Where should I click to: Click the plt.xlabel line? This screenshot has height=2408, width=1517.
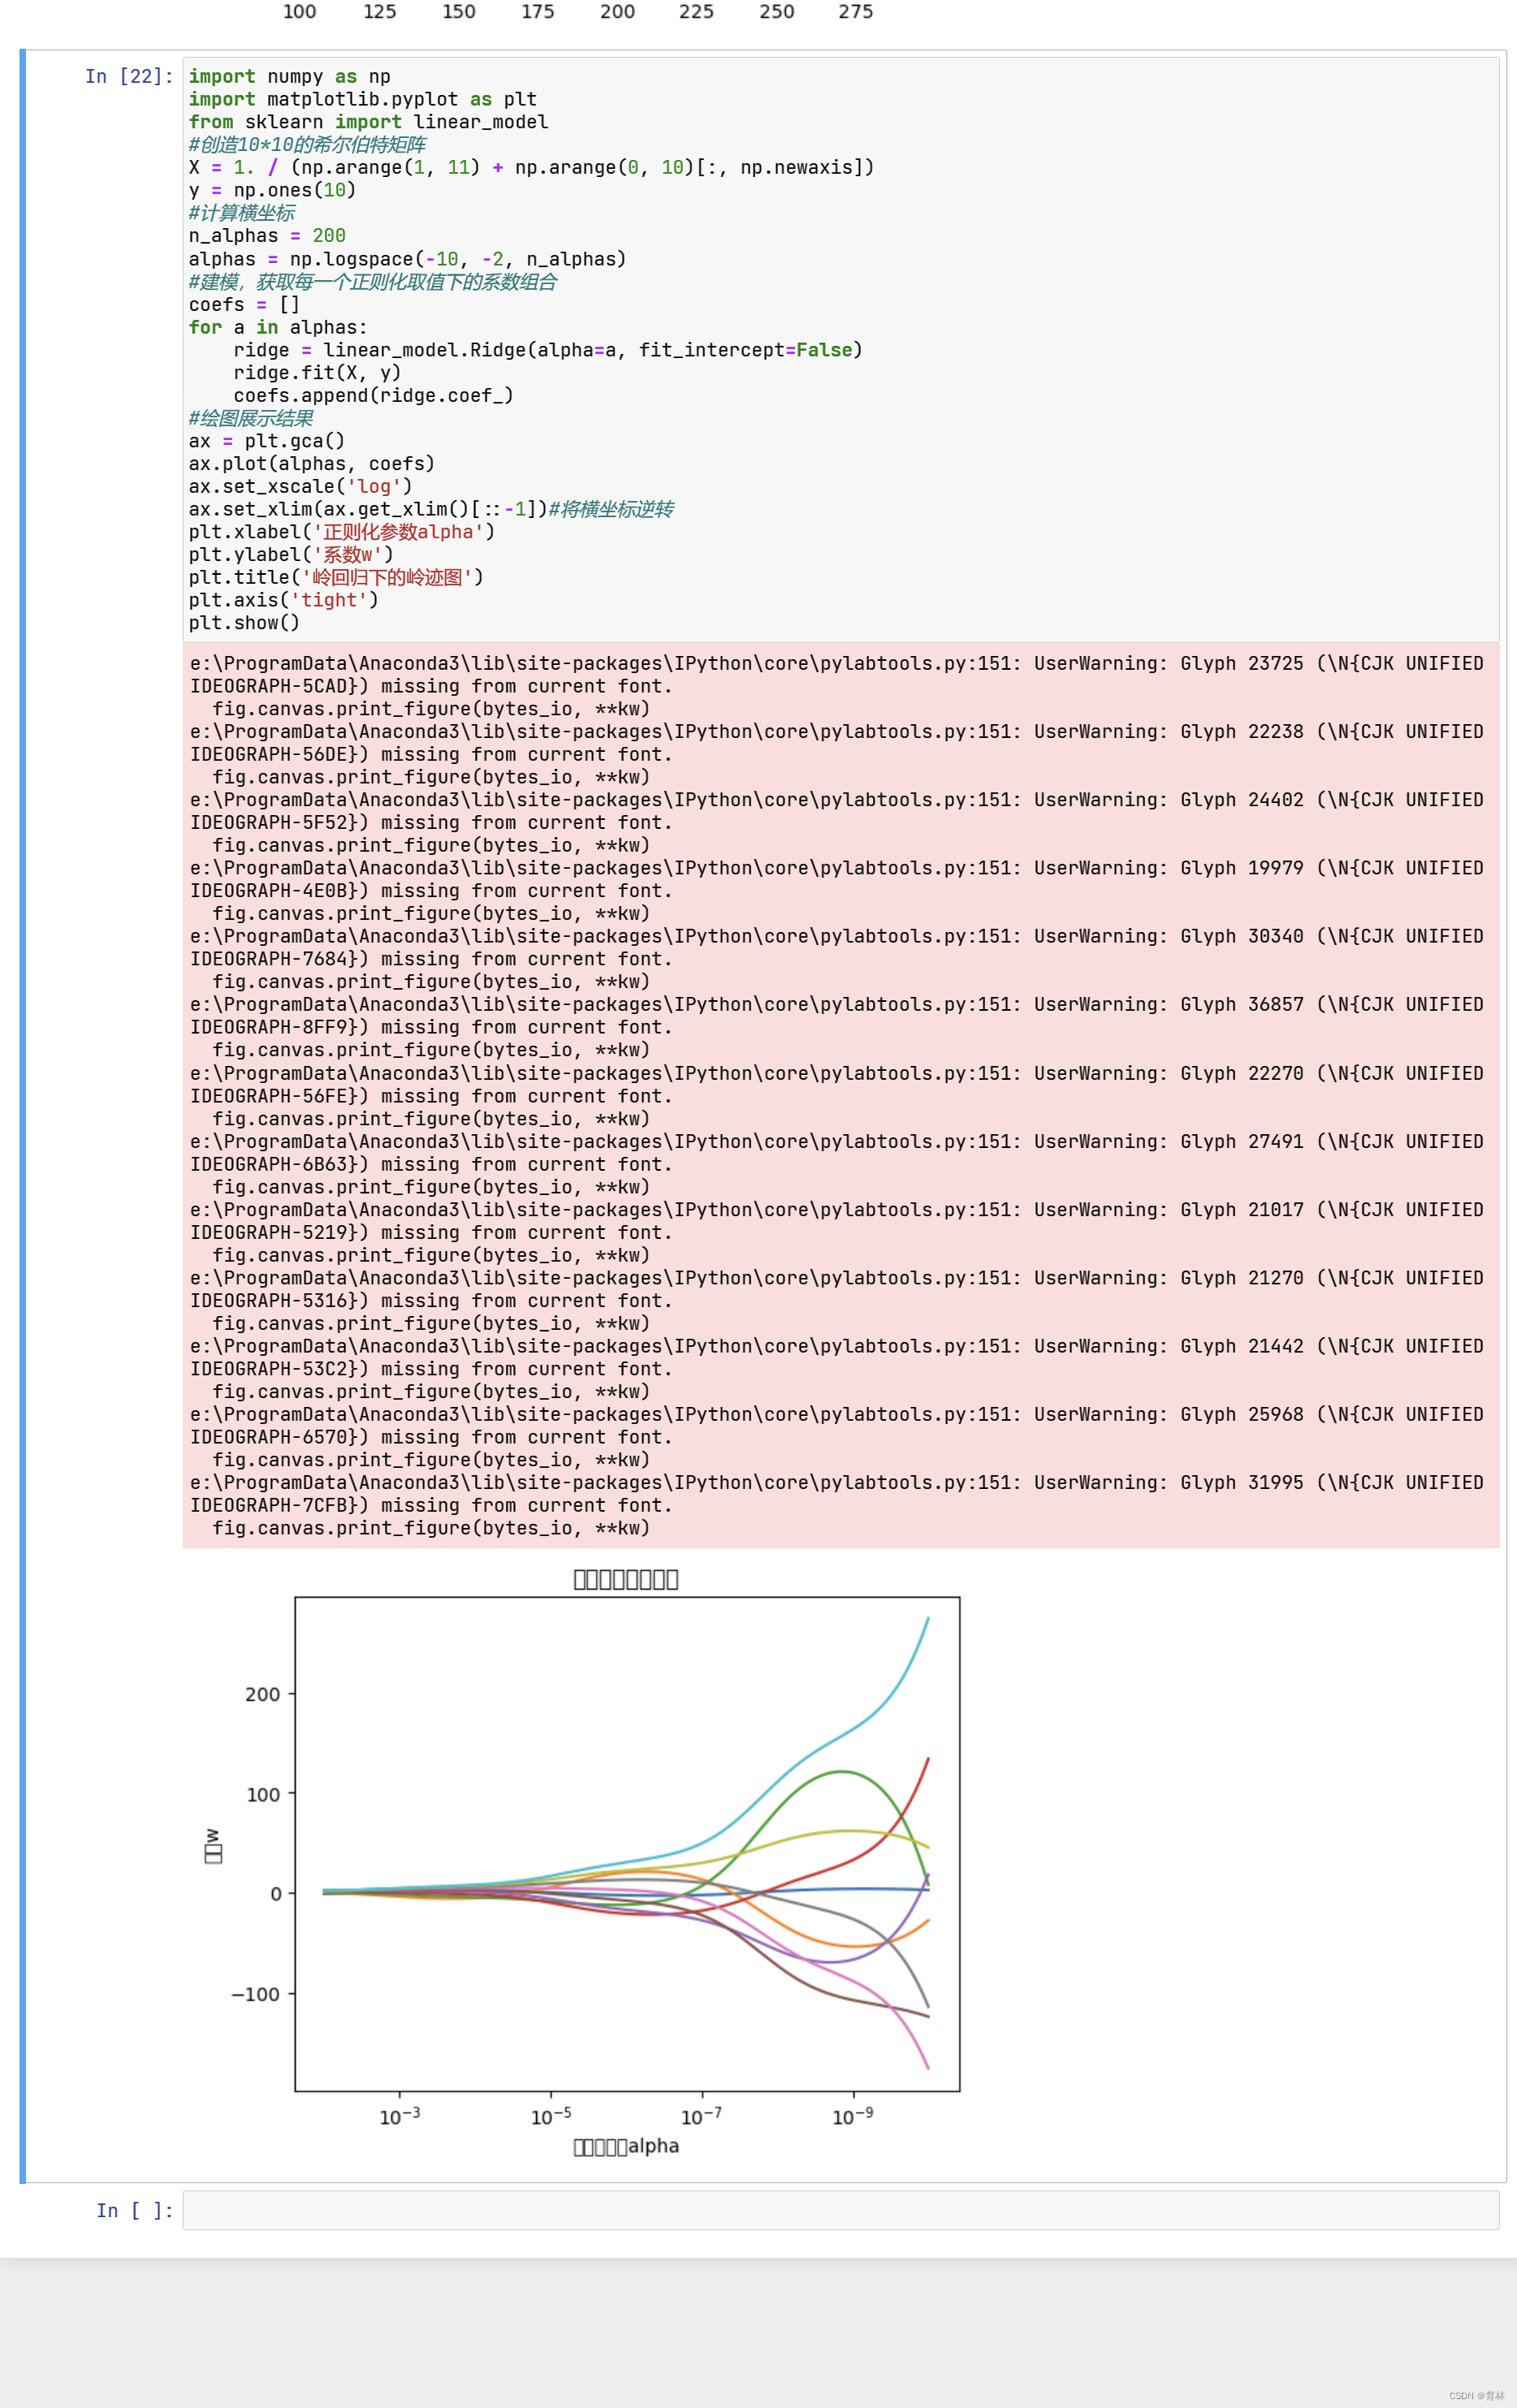click(342, 532)
